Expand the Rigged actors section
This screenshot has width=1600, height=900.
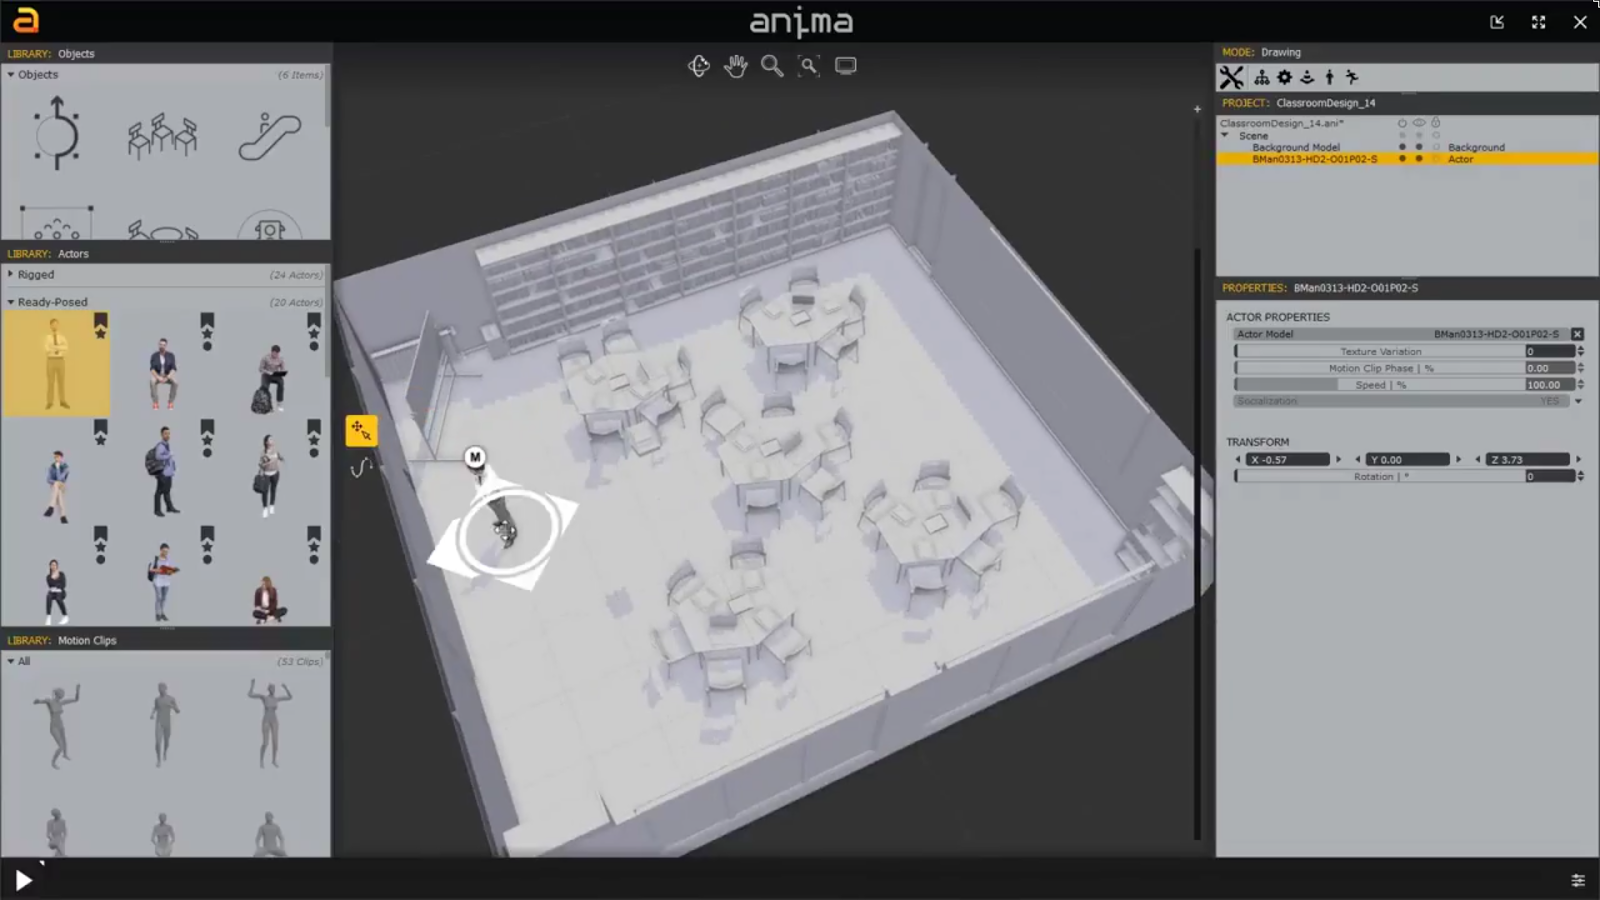(9, 274)
